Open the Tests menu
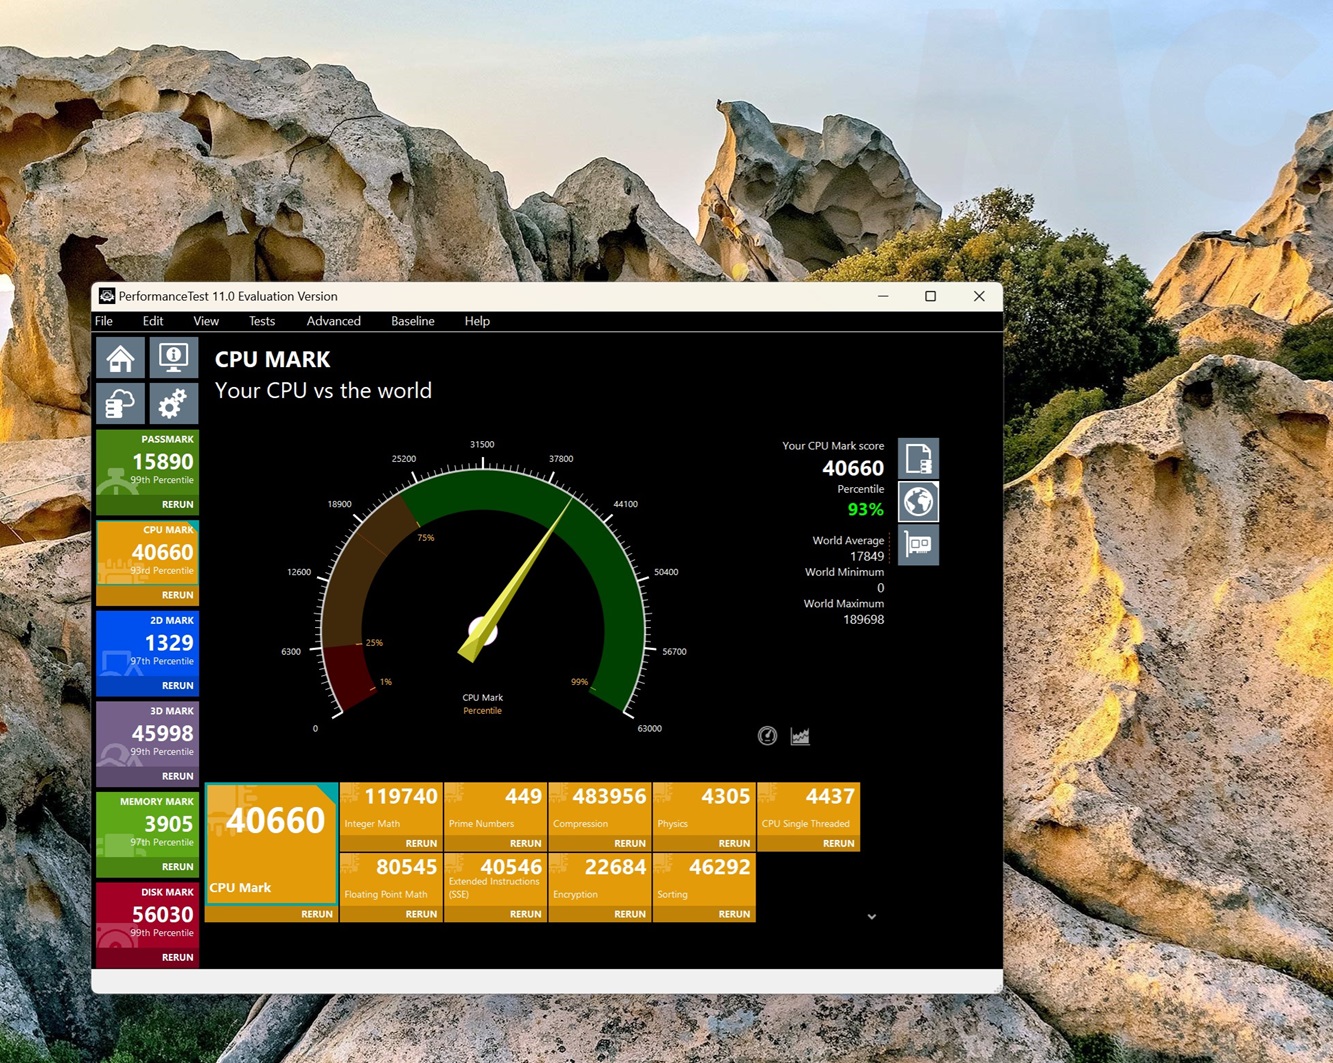The image size is (1333, 1063). (262, 321)
